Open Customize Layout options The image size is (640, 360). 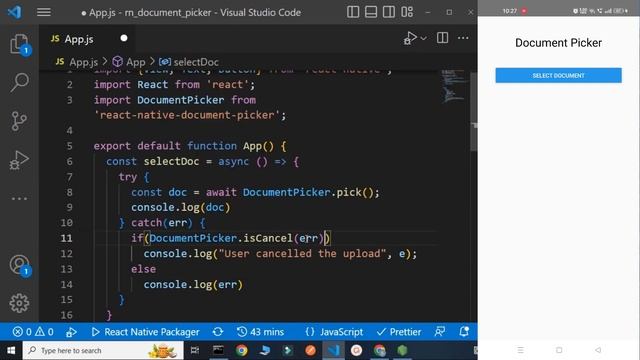pyautogui.click(x=407, y=12)
